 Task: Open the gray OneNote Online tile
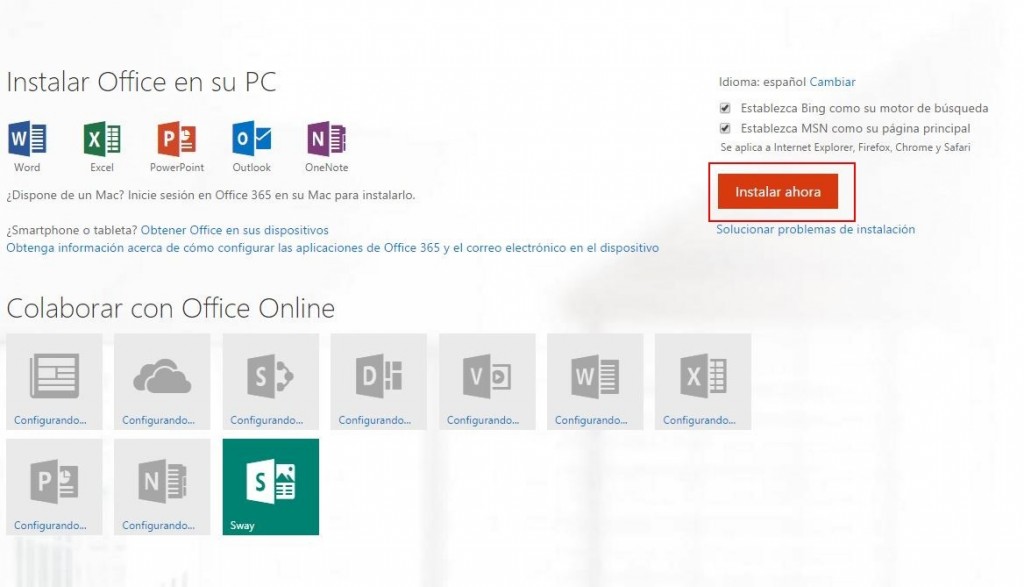tap(162, 486)
